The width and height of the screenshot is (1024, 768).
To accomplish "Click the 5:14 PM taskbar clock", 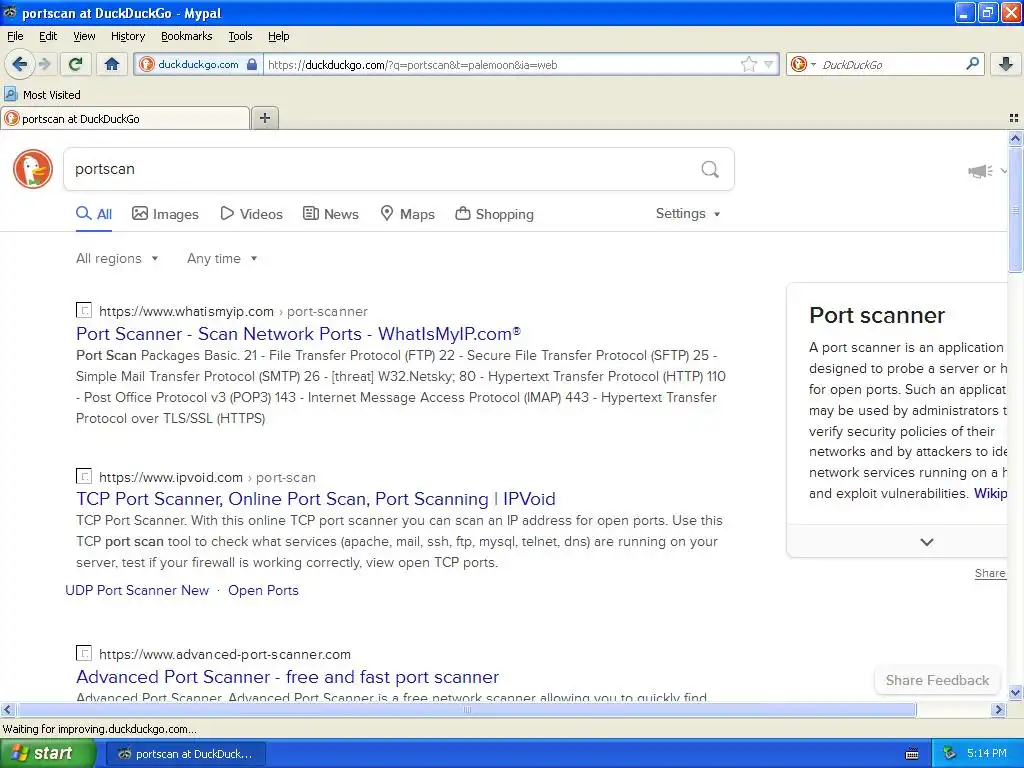I will (x=987, y=754).
